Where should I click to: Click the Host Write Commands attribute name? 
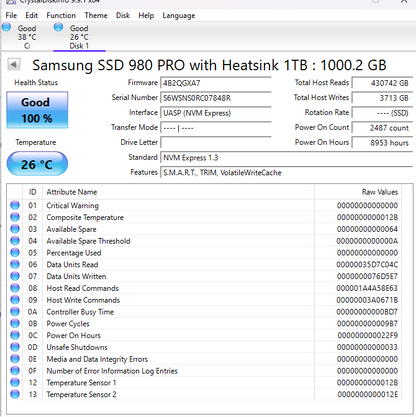click(83, 300)
